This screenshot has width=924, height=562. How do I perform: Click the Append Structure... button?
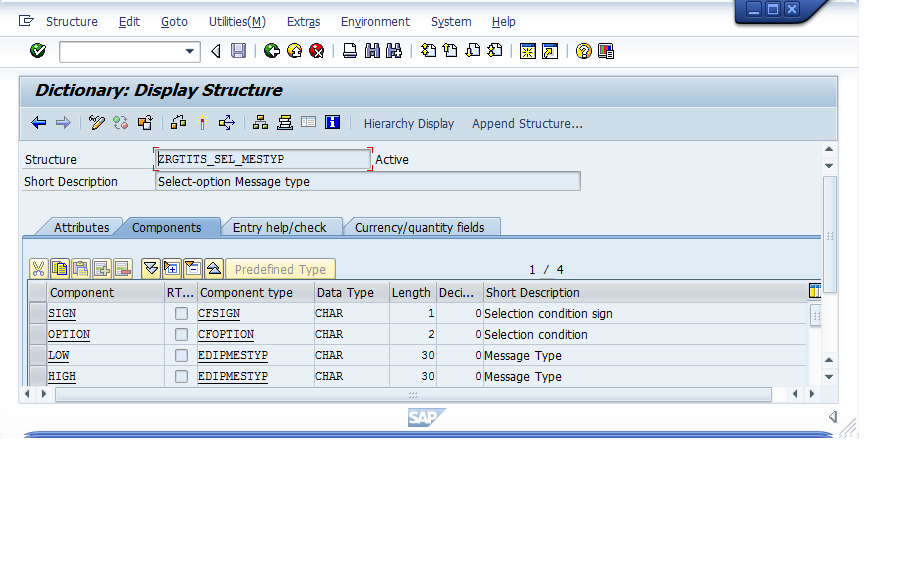coord(527,124)
